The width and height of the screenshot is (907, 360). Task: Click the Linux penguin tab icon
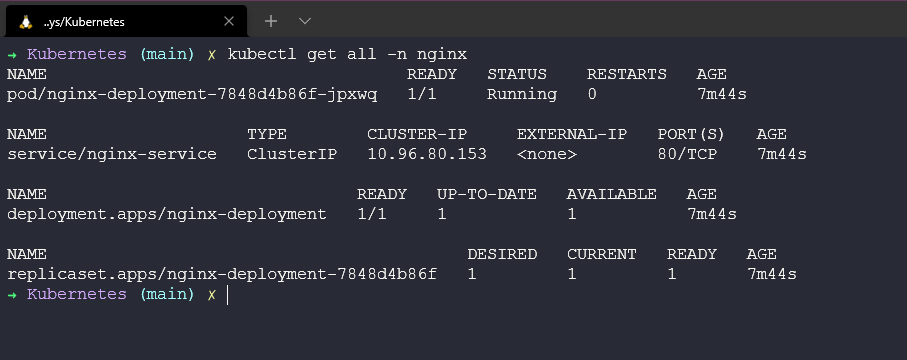tap(25, 22)
